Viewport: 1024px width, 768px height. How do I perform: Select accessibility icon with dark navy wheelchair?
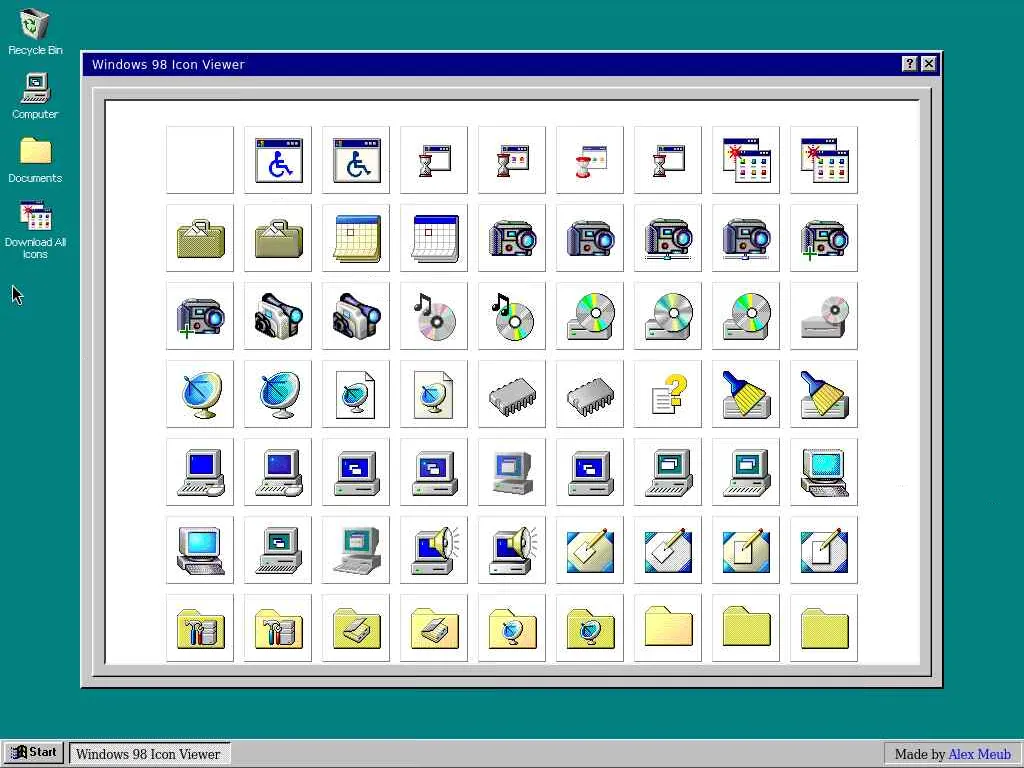coord(356,160)
